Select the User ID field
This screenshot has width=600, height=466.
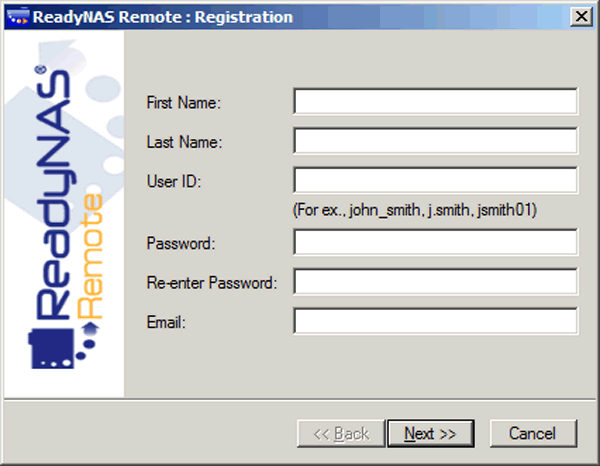[435, 180]
